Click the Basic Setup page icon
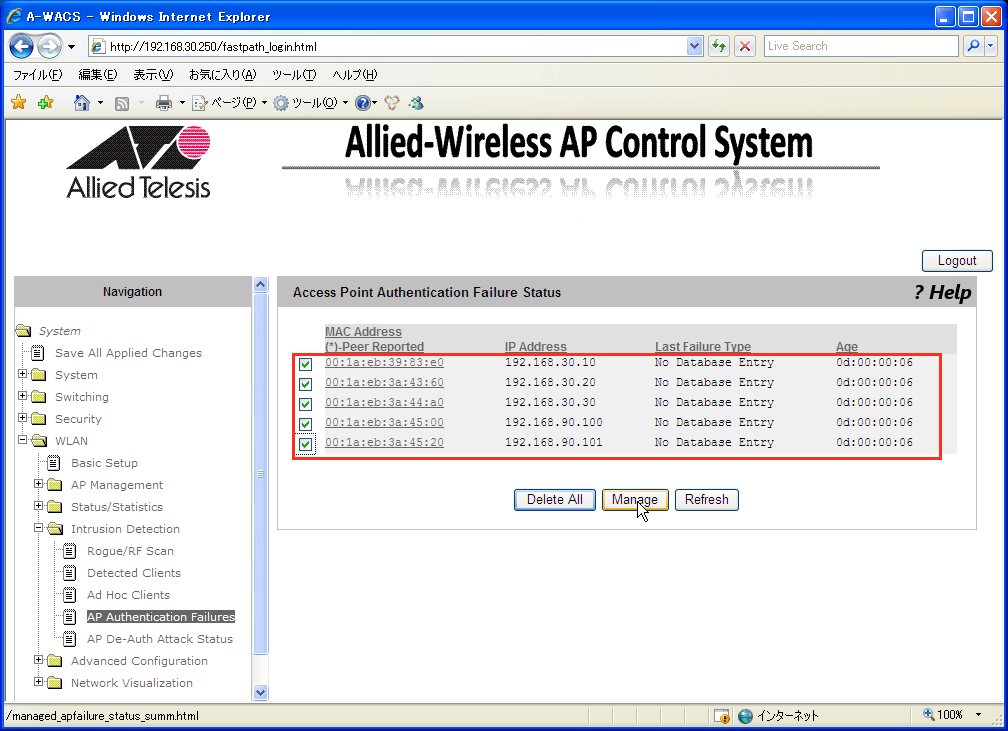 tap(54, 463)
